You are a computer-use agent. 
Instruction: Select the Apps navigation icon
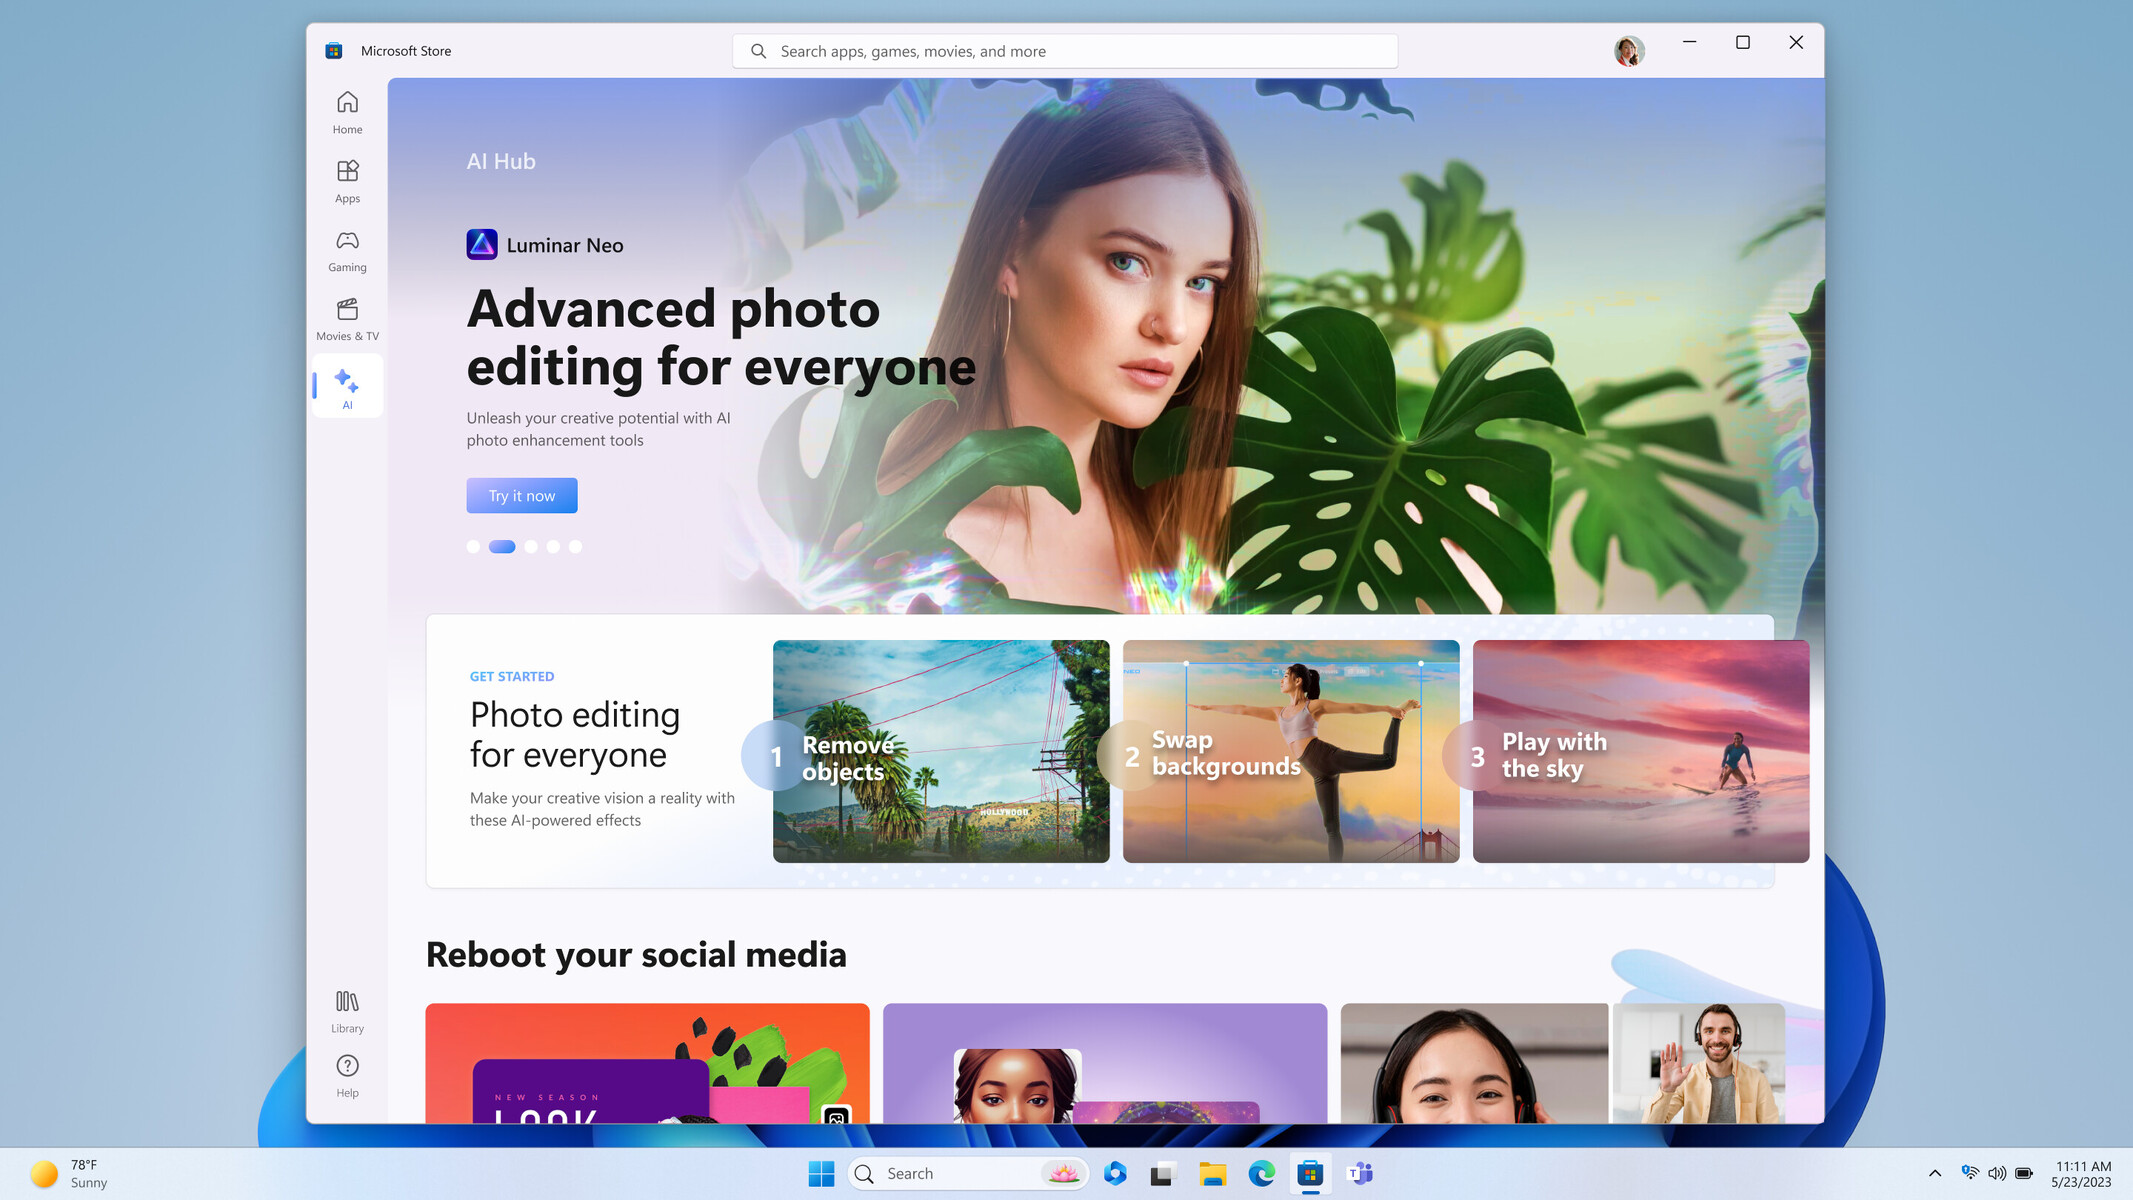pyautogui.click(x=347, y=180)
